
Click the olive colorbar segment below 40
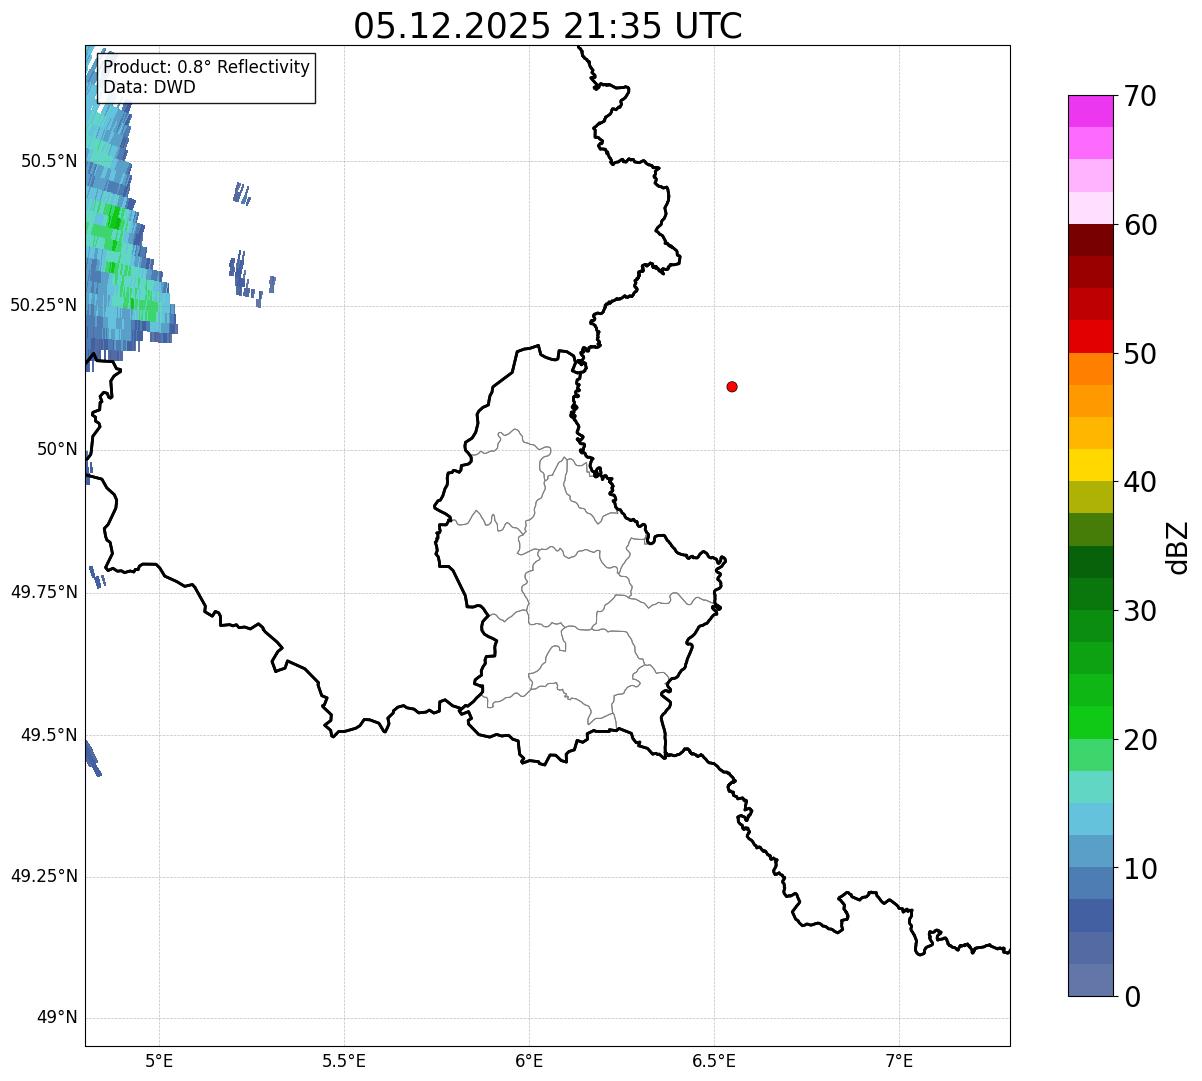tap(1091, 497)
